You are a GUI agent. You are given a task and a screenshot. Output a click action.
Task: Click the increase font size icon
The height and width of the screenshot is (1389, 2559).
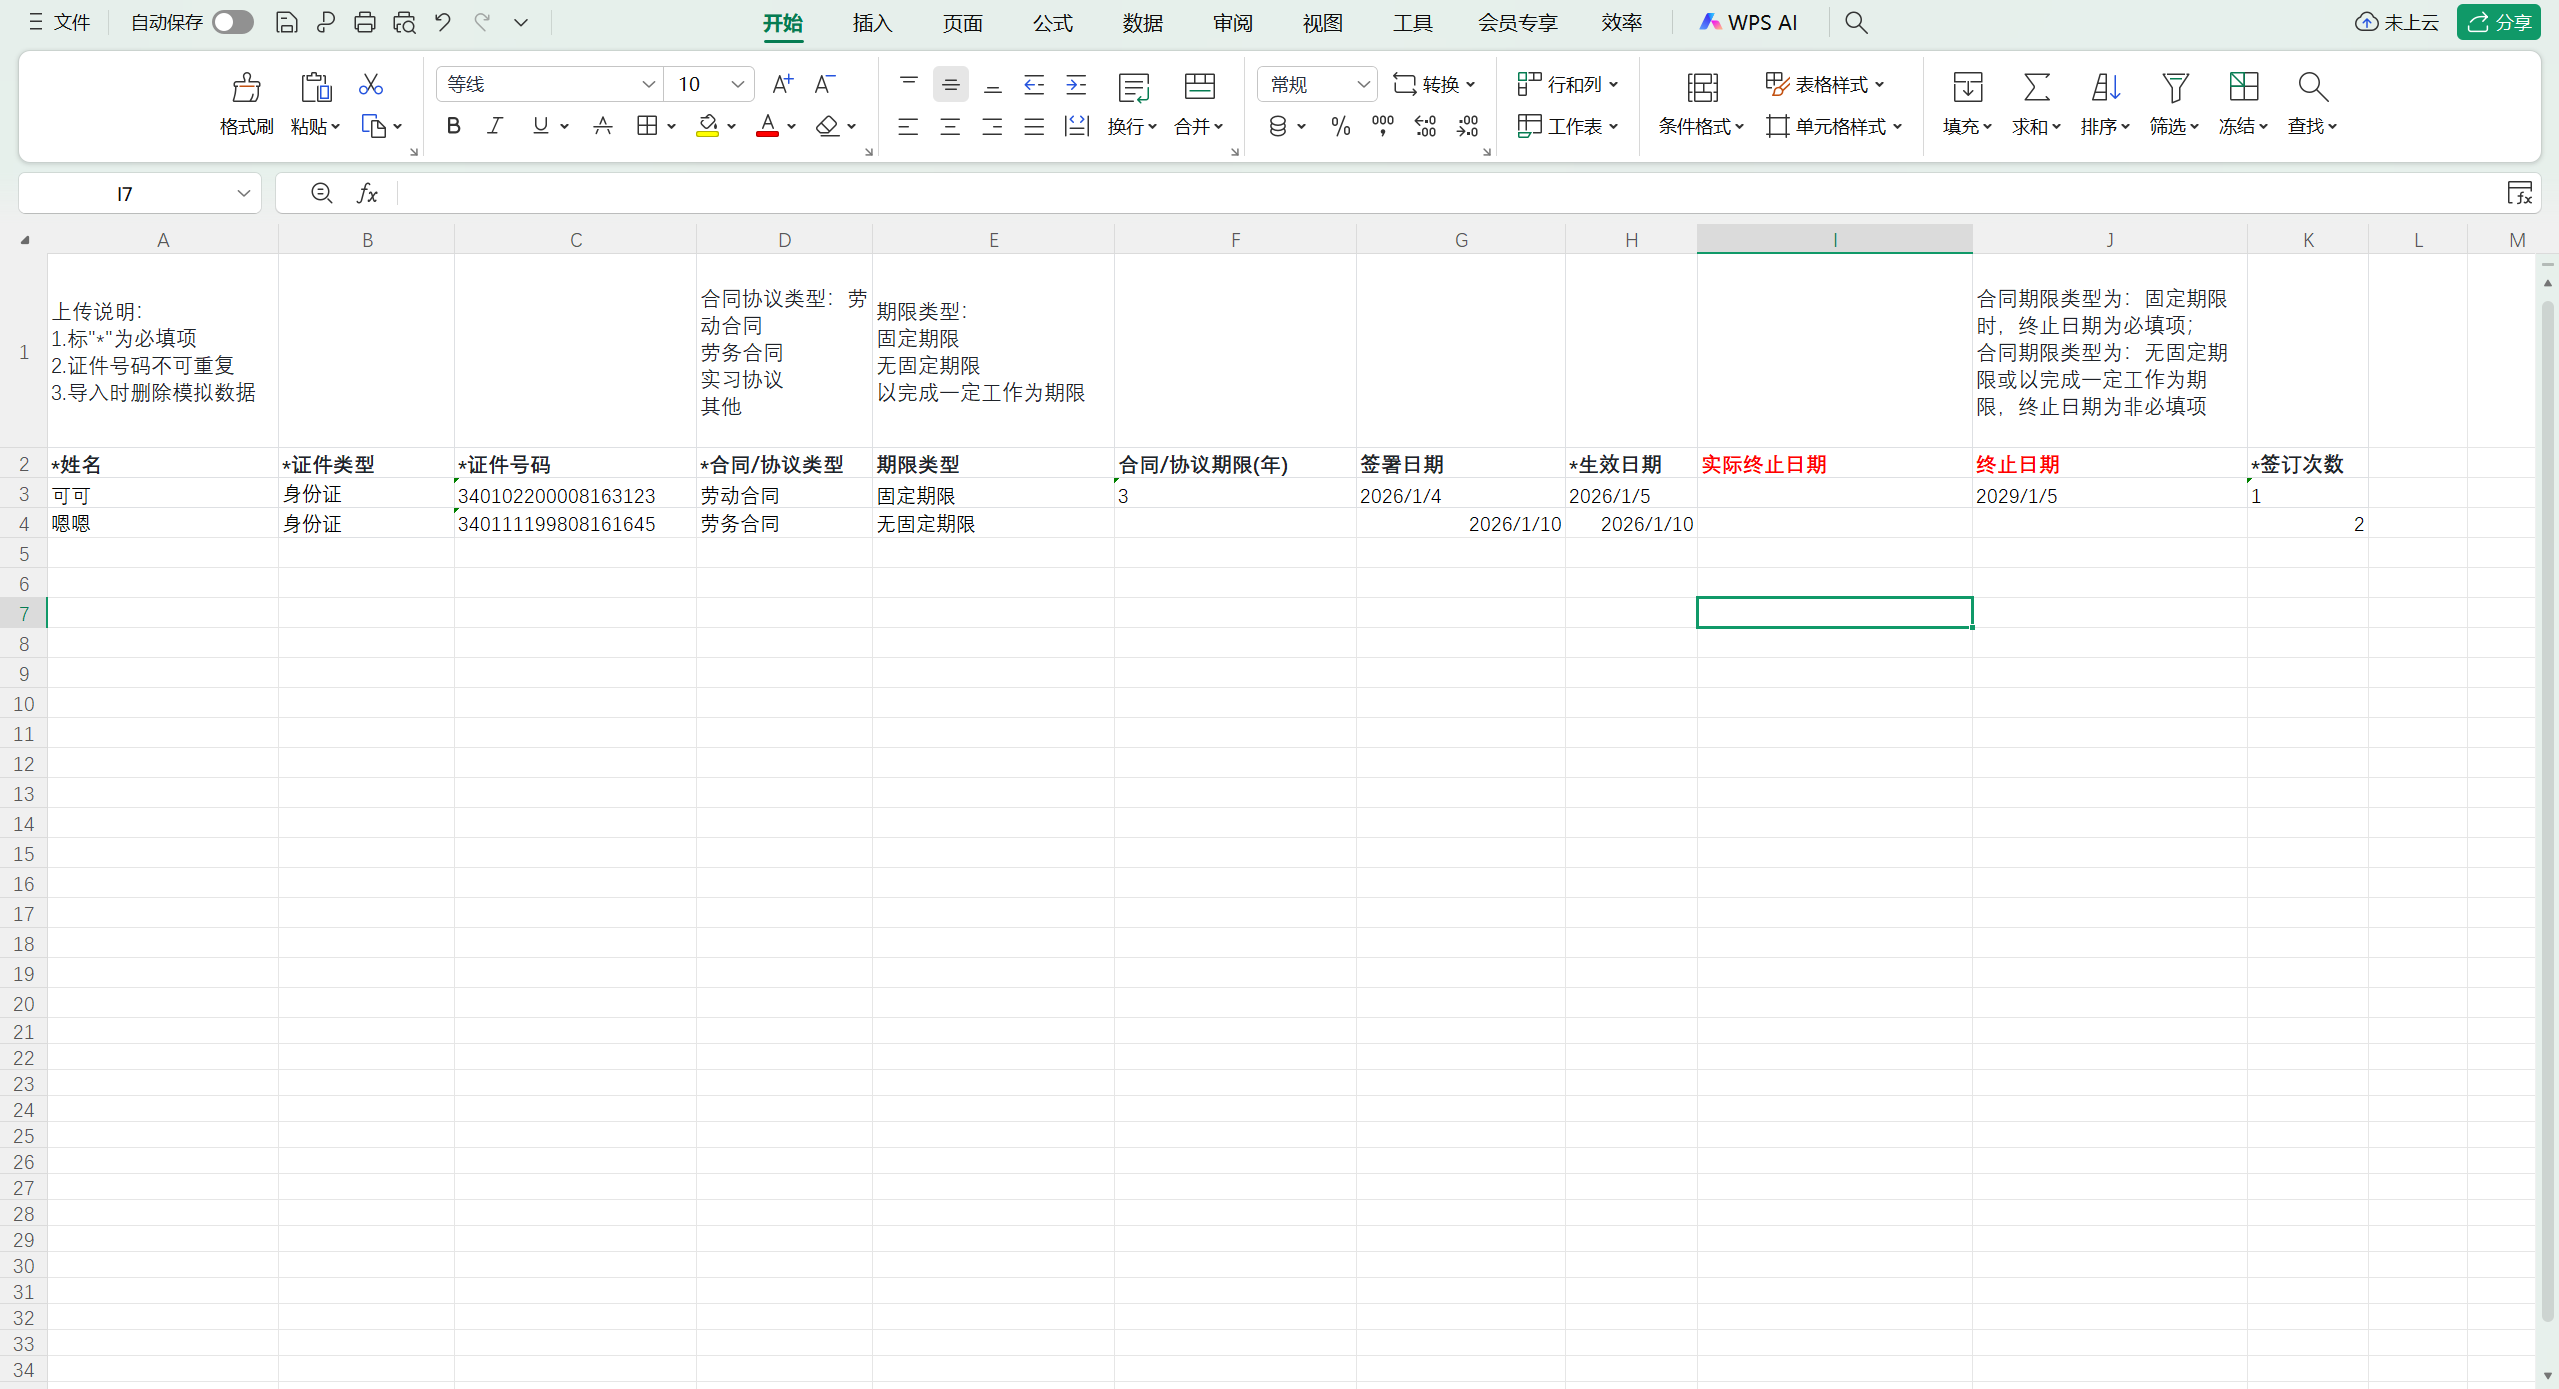pos(782,85)
